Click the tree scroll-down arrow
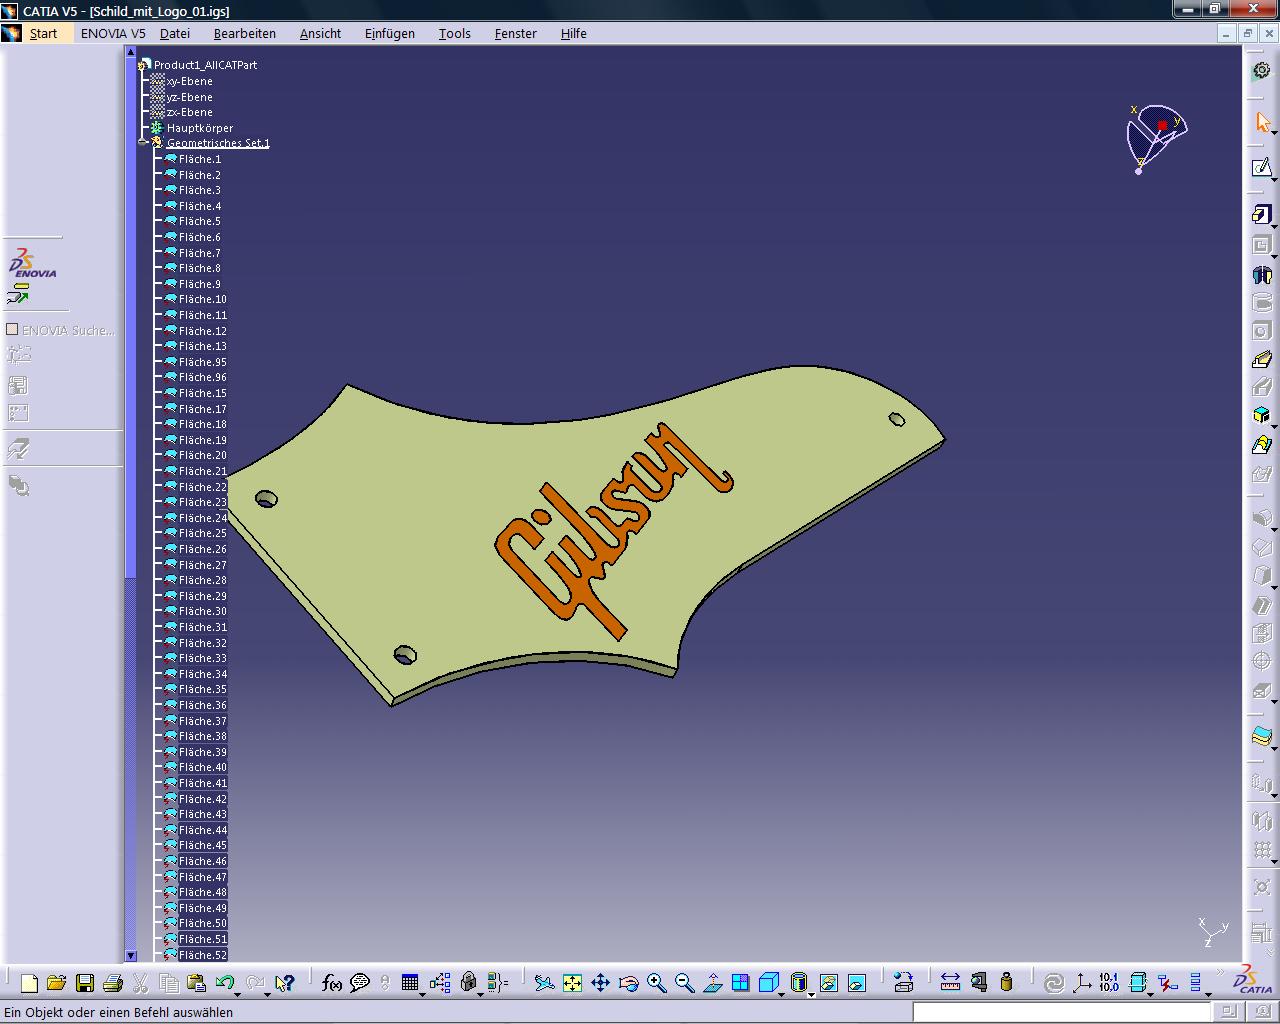Image resolution: width=1280 pixels, height=1024 pixels. 130,956
